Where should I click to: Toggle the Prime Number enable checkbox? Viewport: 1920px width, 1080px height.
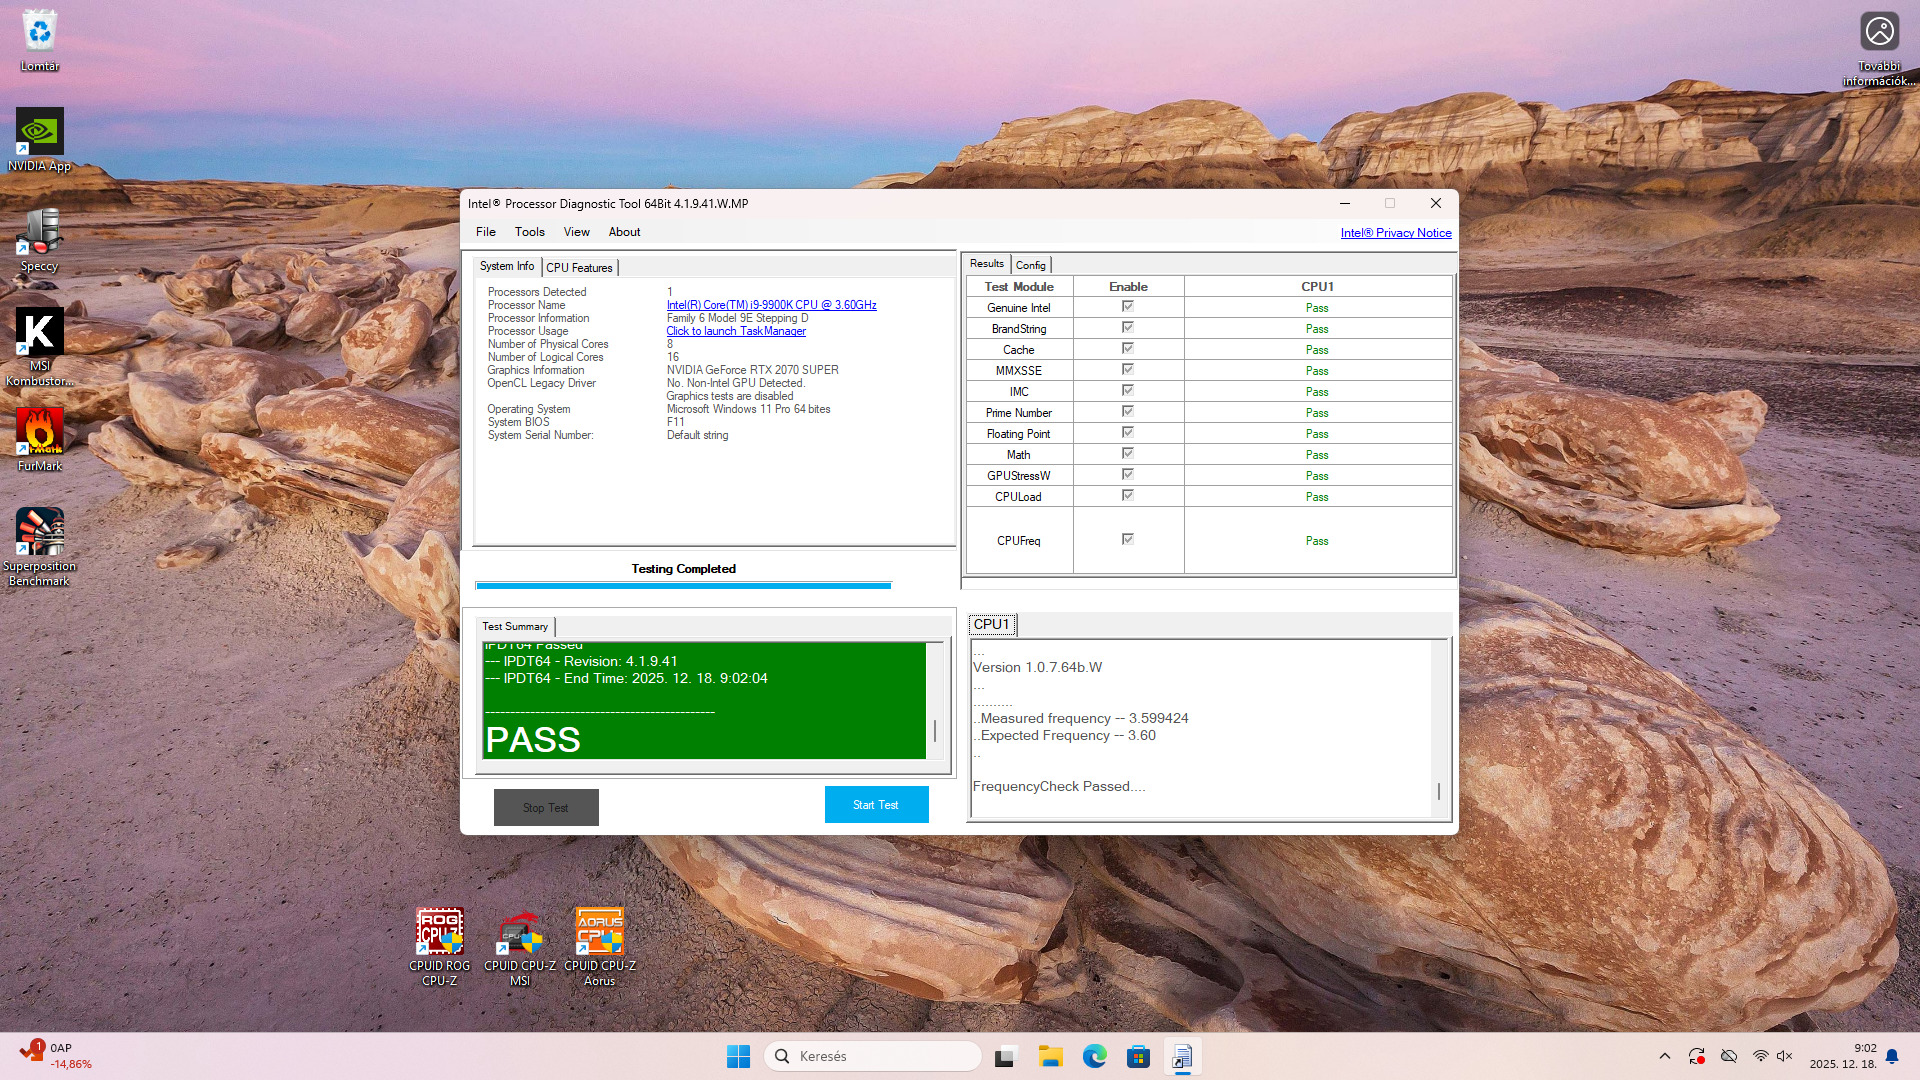click(1127, 412)
